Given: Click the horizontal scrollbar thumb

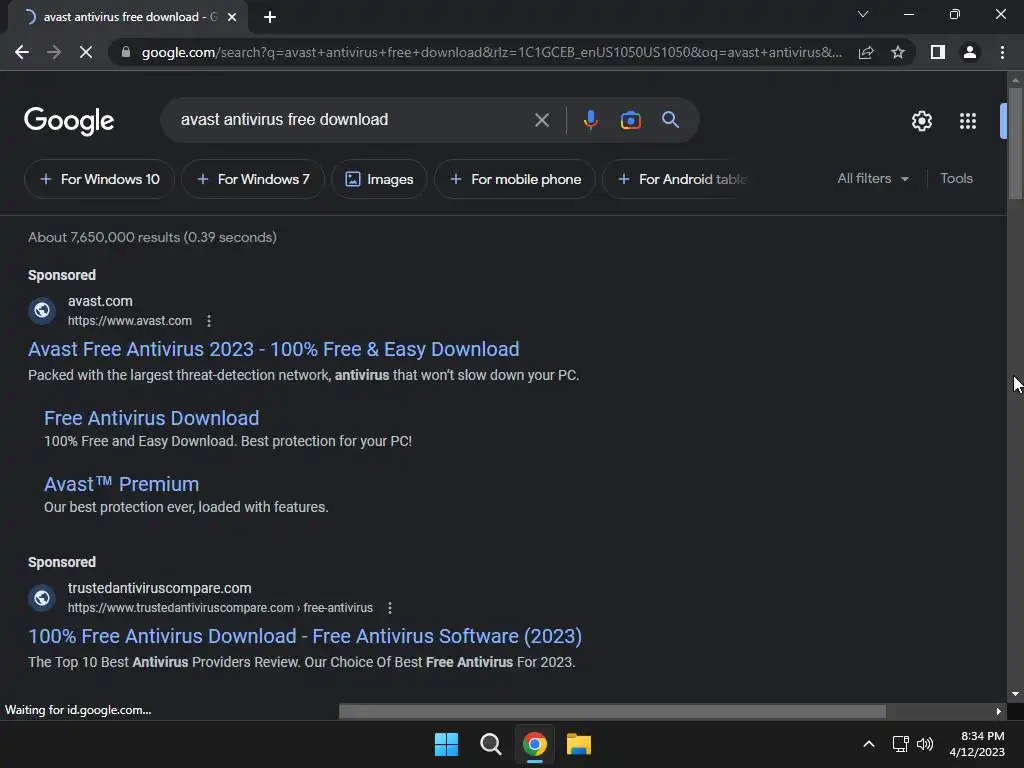Looking at the screenshot, I should [612, 711].
